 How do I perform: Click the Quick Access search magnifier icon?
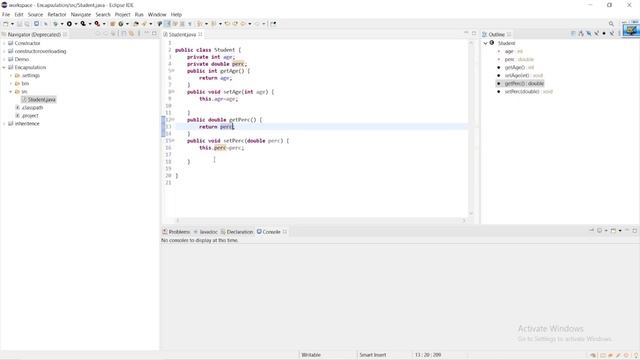pyautogui.click(x=611, y=24)
